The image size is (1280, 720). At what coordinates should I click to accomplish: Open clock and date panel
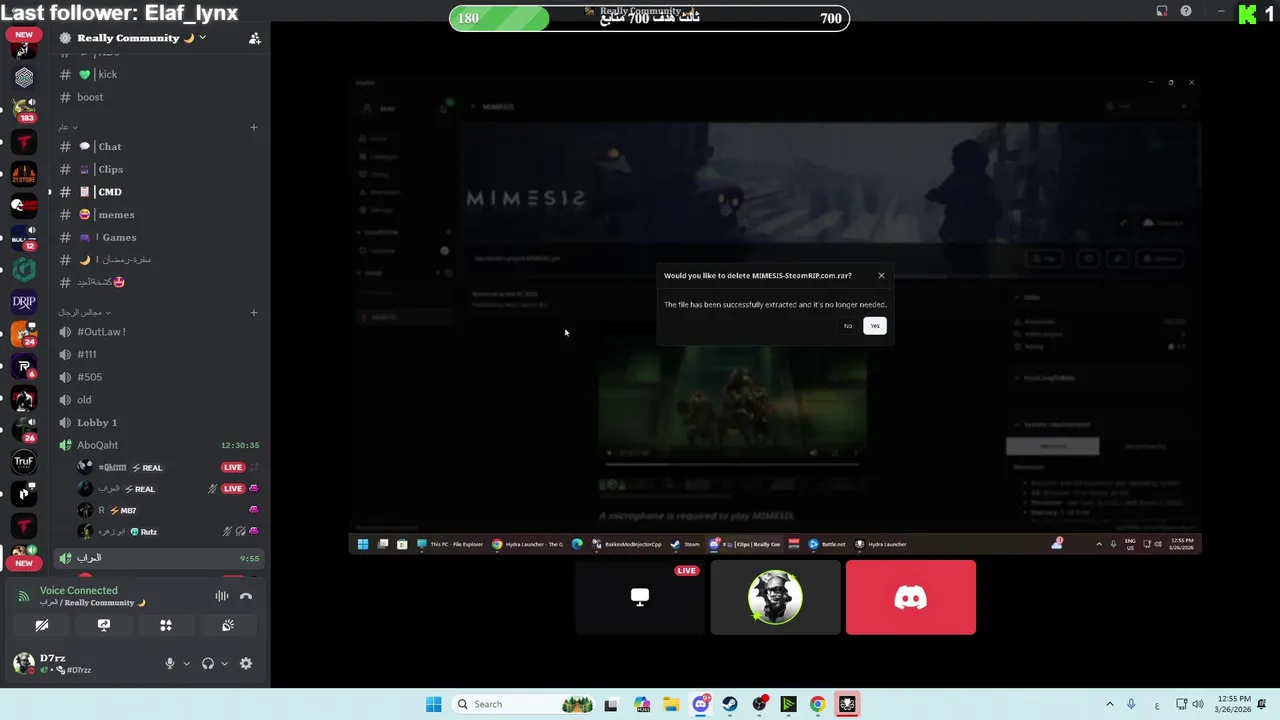click(1234, 704)
